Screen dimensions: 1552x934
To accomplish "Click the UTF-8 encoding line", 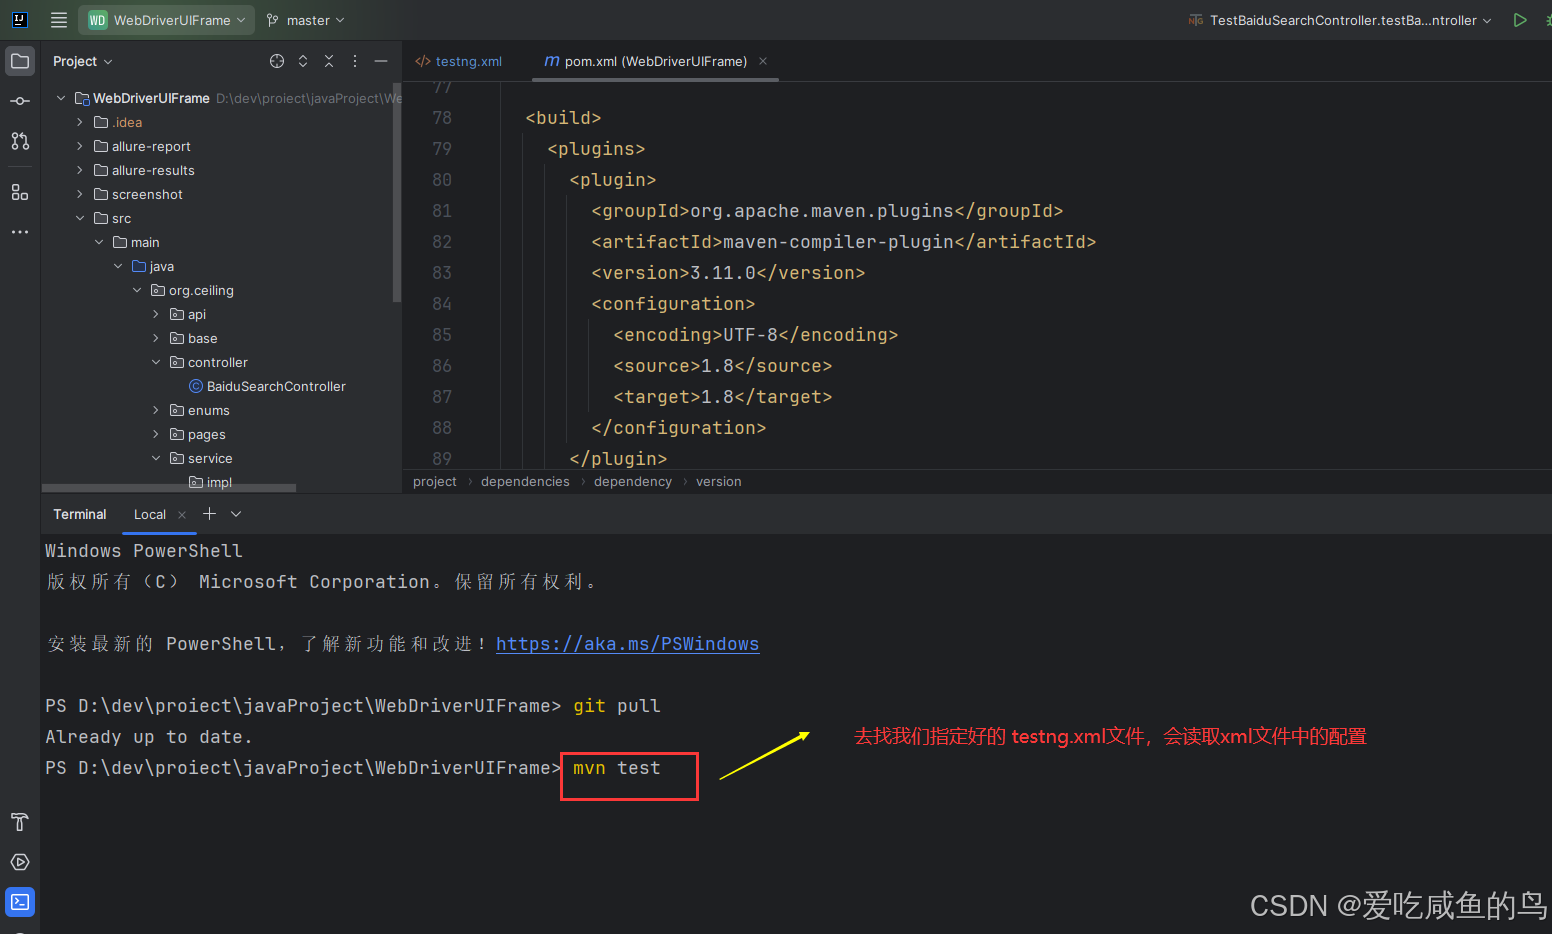I will pyautogui.click(x=756, y=335).
